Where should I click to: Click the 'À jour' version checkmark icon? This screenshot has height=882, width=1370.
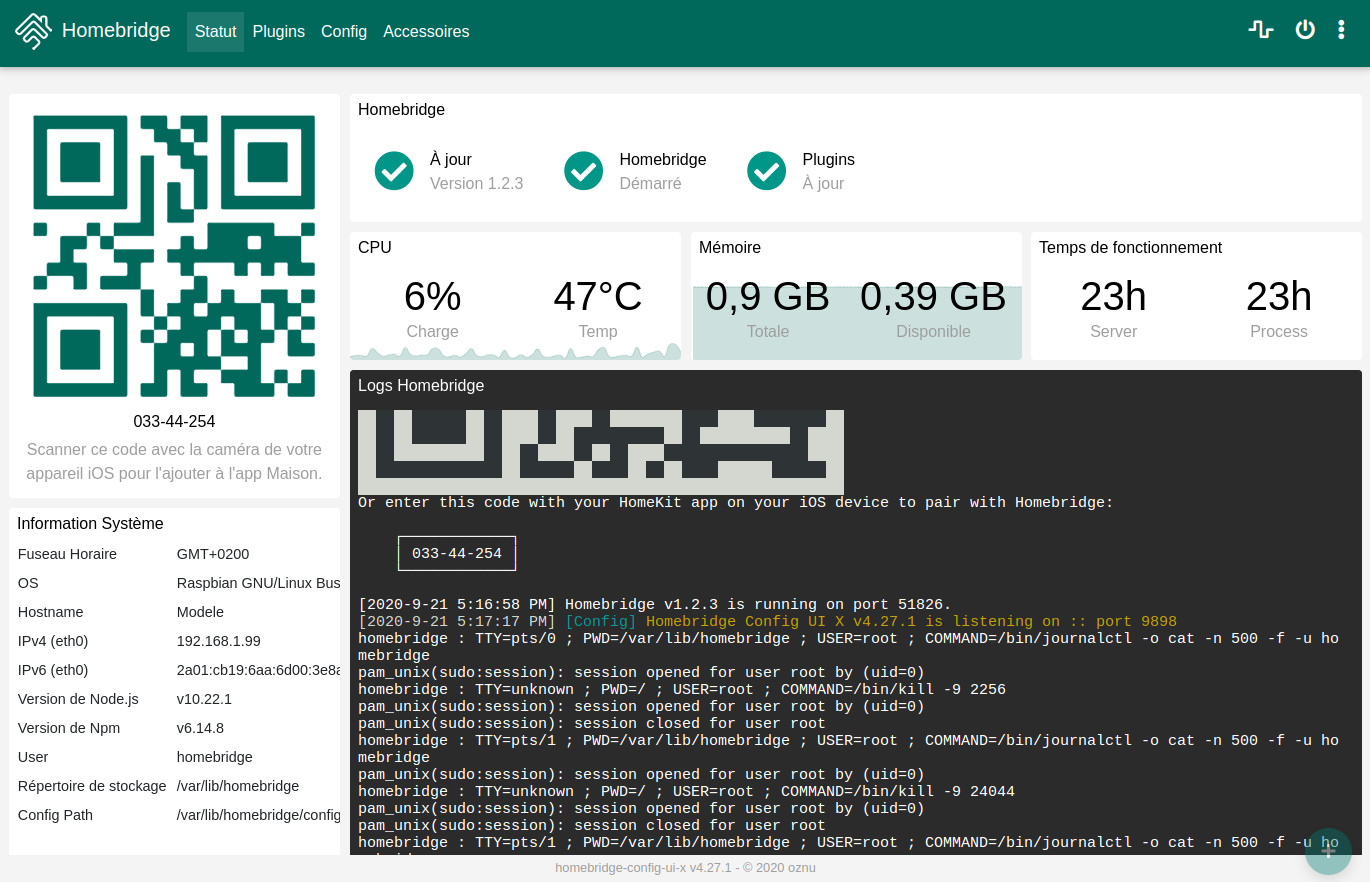coord(394,171)
